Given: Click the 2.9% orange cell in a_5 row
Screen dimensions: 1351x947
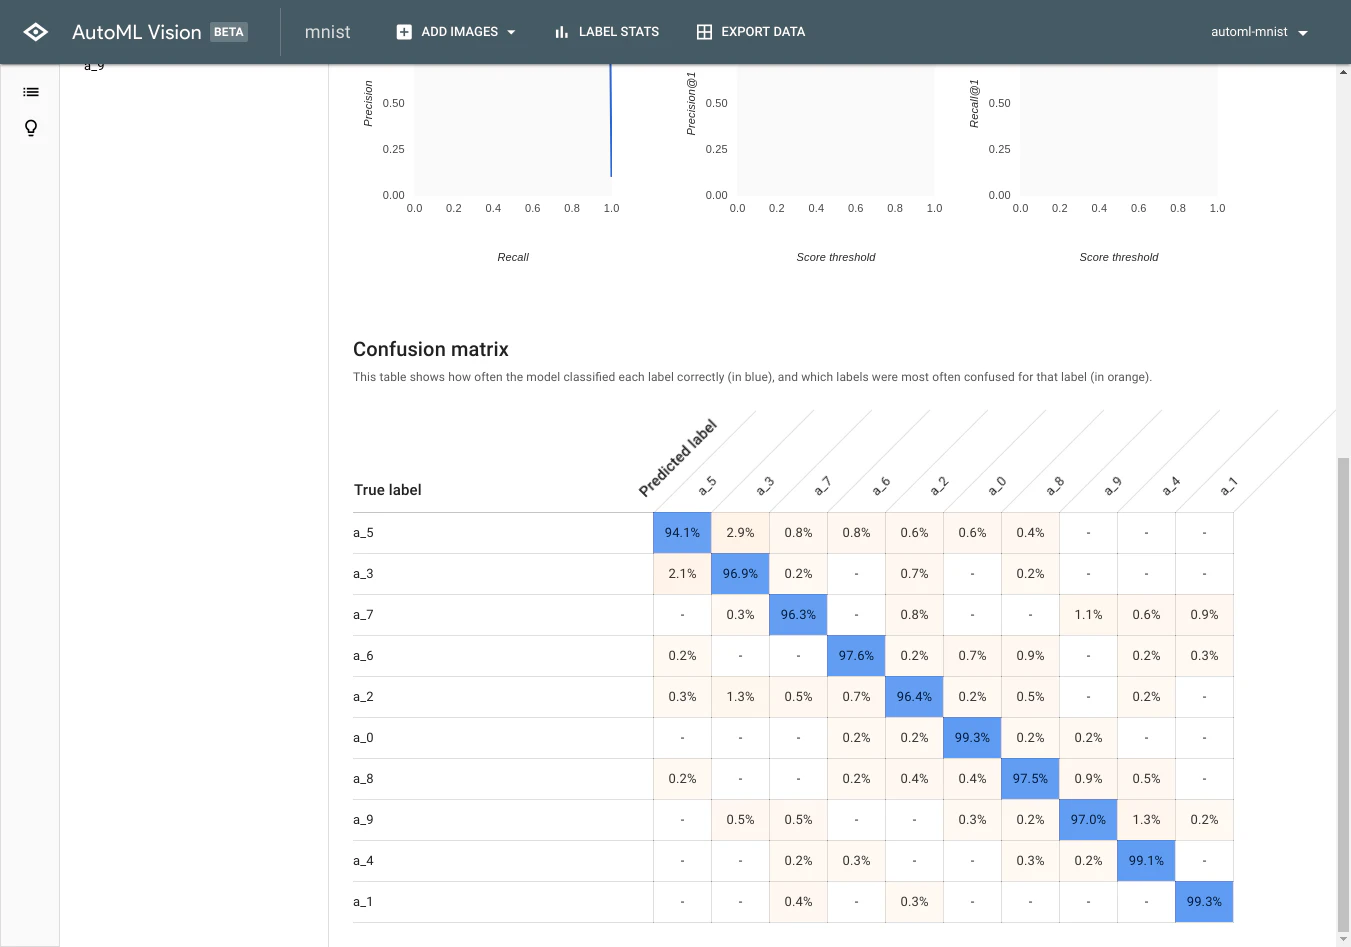Looking at the screenshot, I should tap(740, 533).
